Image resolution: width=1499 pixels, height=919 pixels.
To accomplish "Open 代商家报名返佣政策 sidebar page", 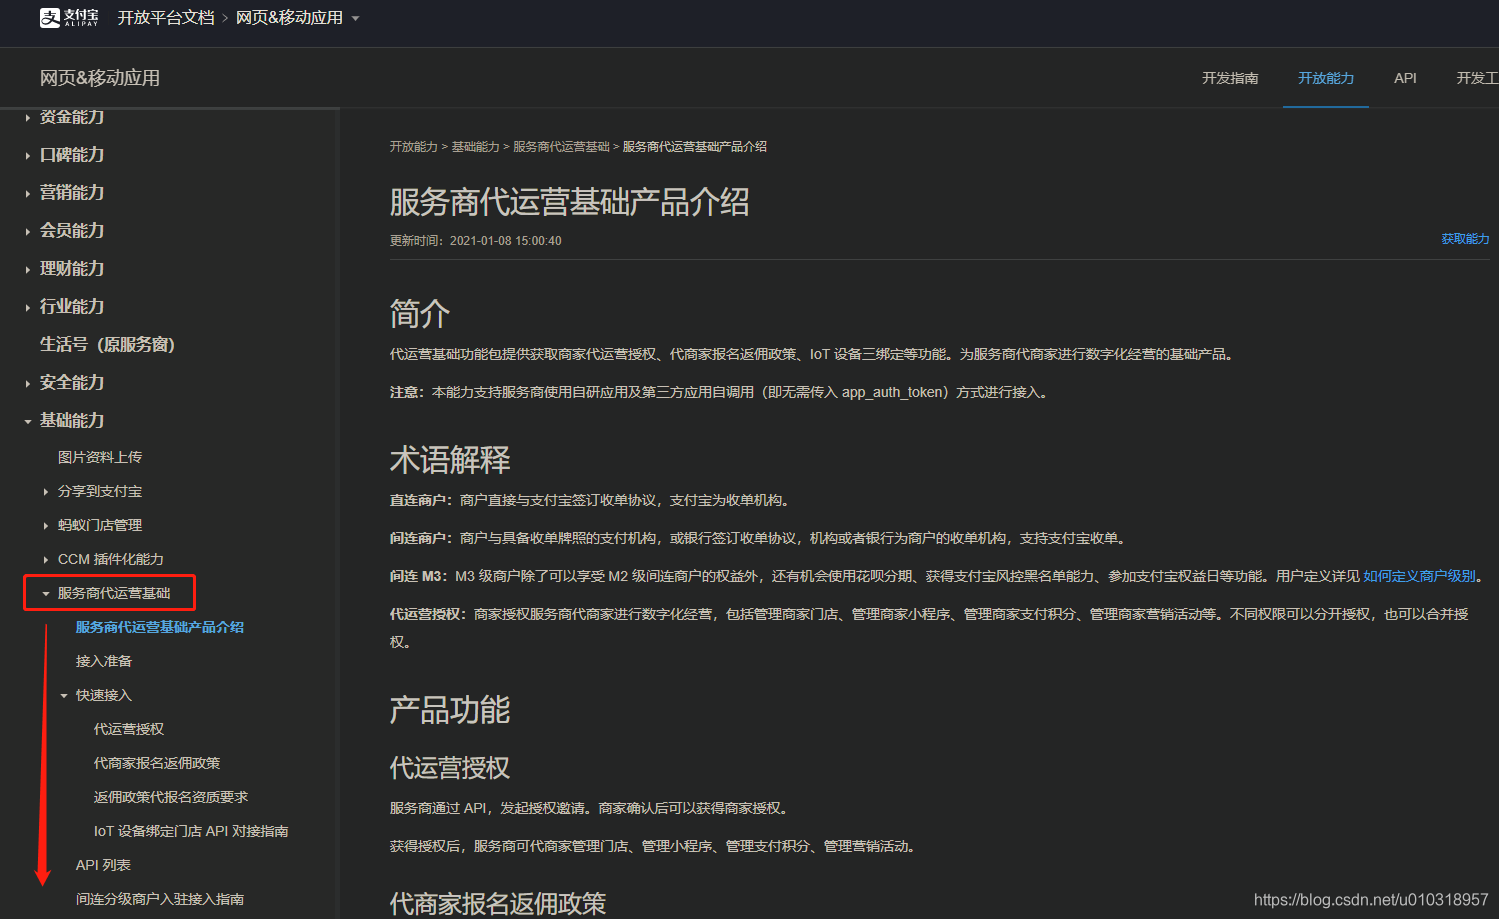I will 157,763.
